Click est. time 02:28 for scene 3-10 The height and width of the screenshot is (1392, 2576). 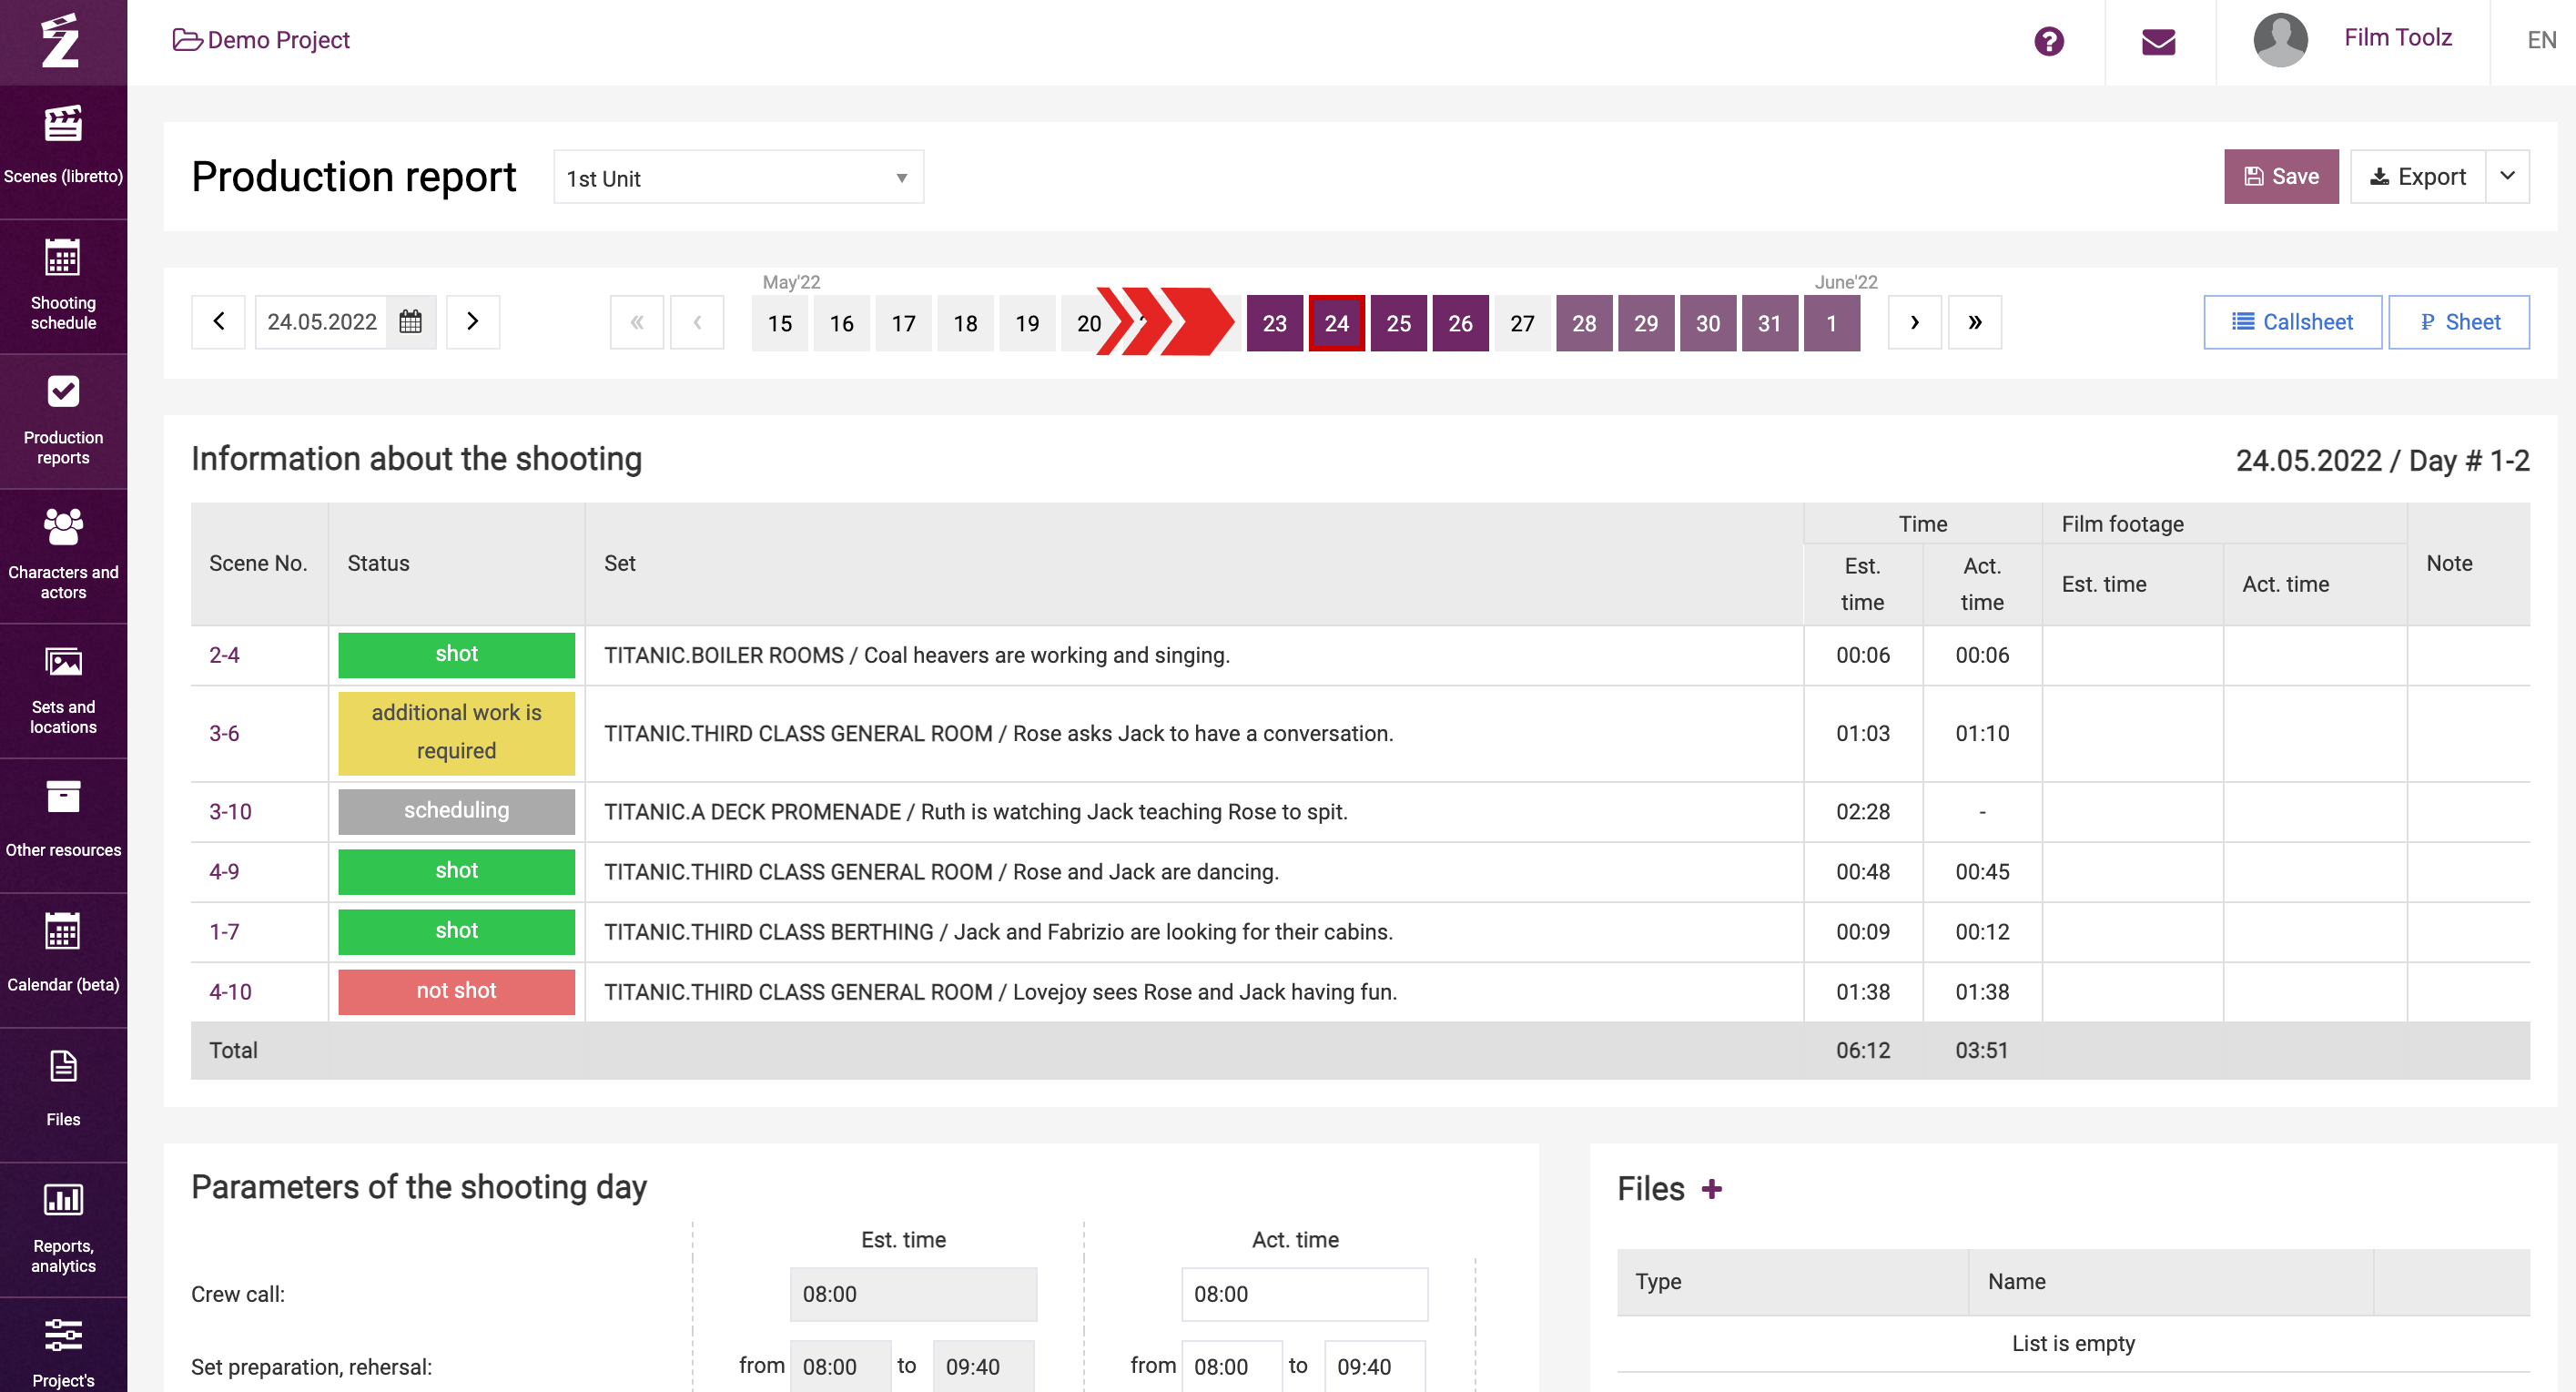point(1863,811)
